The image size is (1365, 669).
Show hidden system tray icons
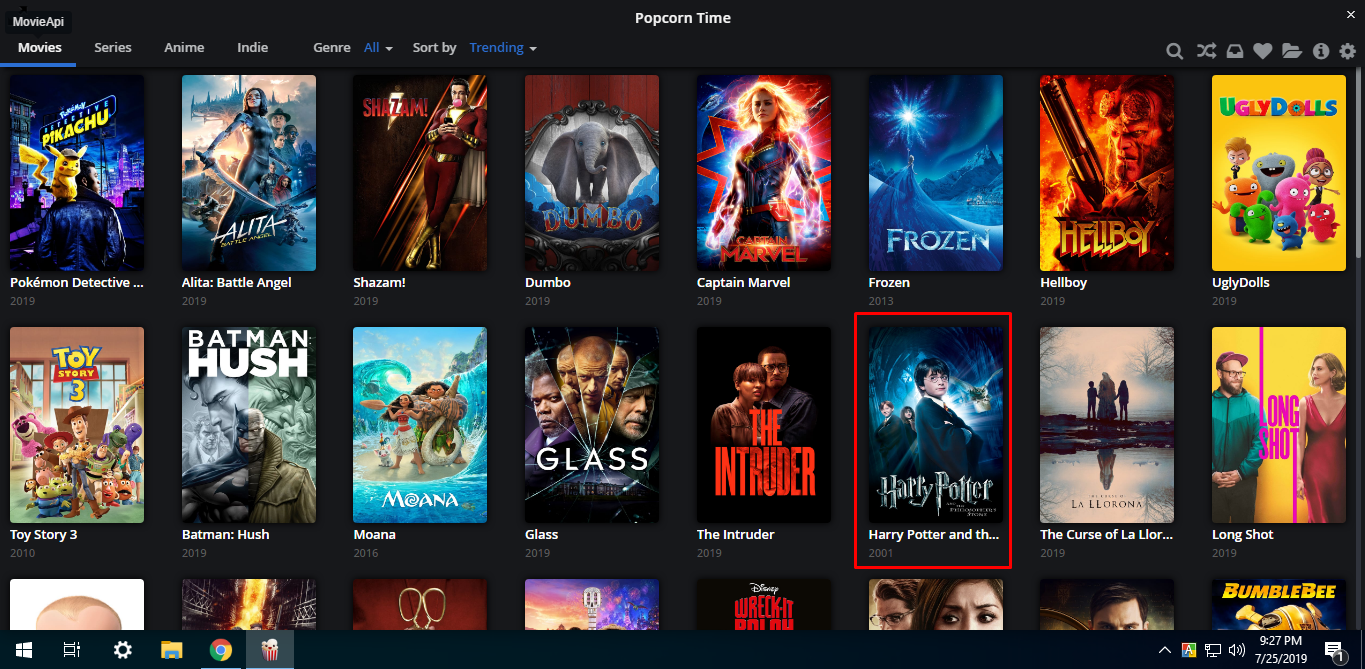click(1164, 650)
